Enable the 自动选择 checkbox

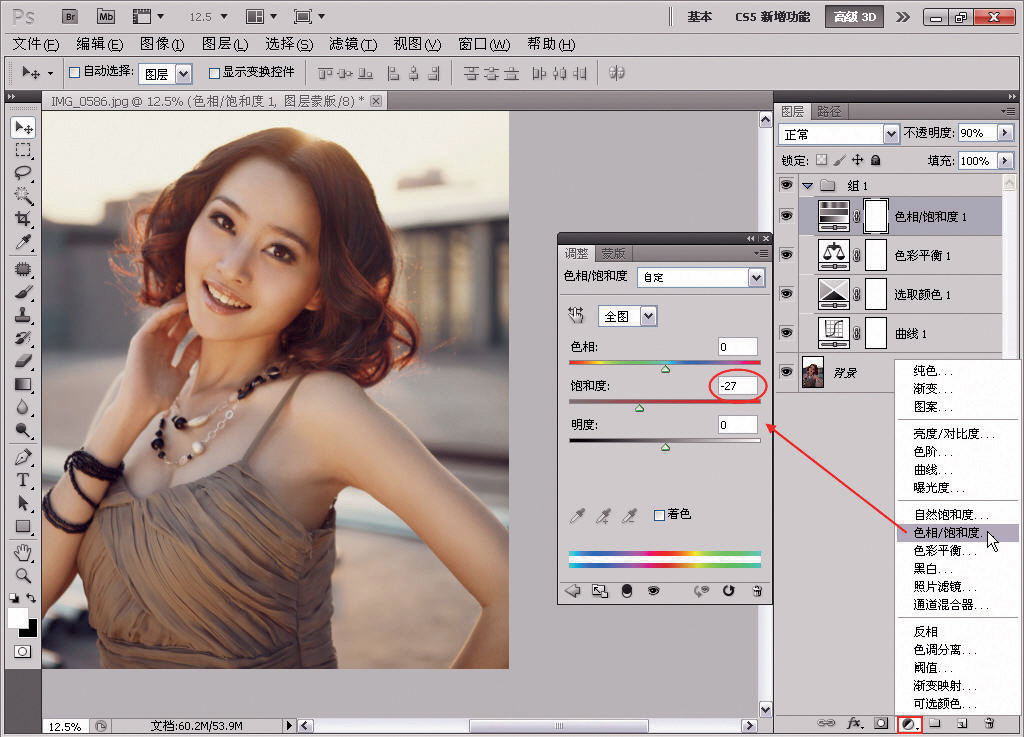74,72
